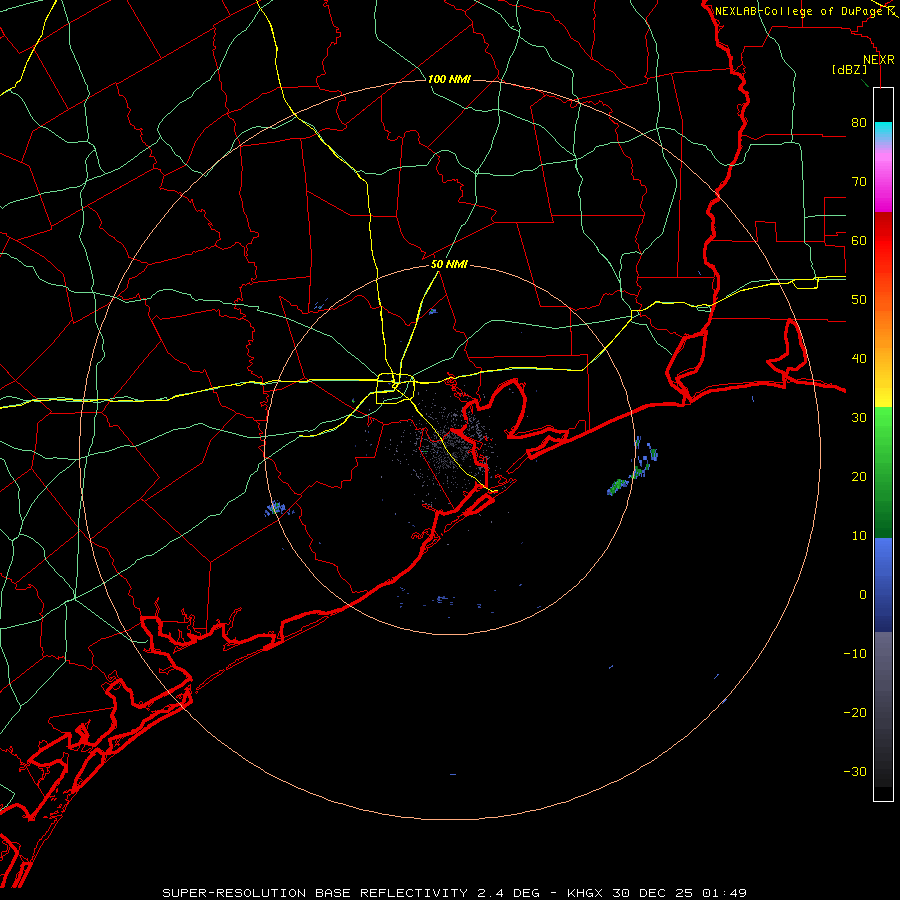
Task: Click the 10 value on the dBZ scale
Action: click(859, 536)
